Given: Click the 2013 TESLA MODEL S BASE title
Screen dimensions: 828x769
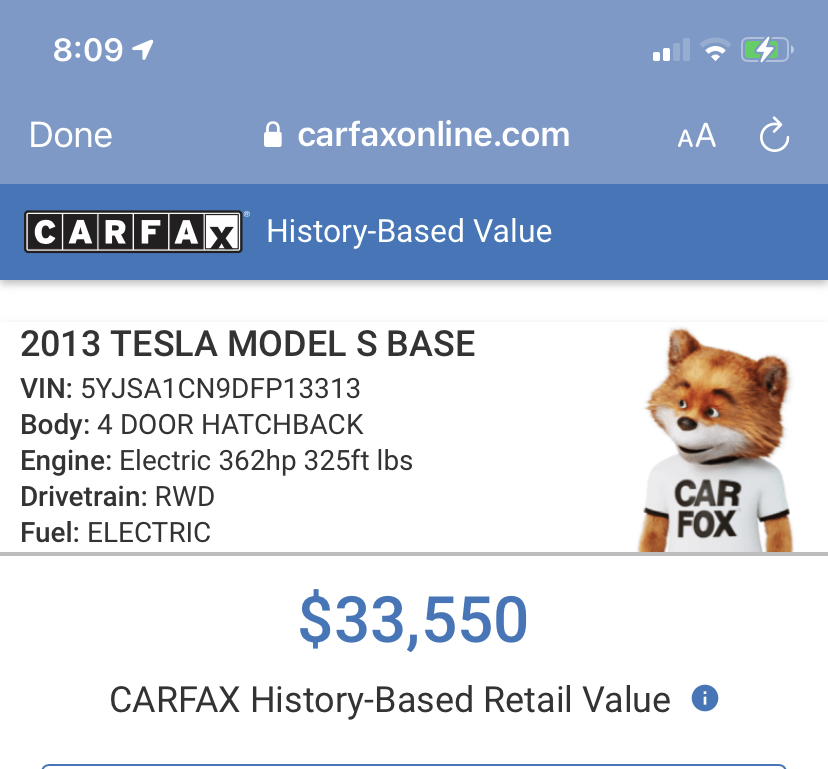Looking at the screenshot, I should pyautogui.click(x=248, y=344).
